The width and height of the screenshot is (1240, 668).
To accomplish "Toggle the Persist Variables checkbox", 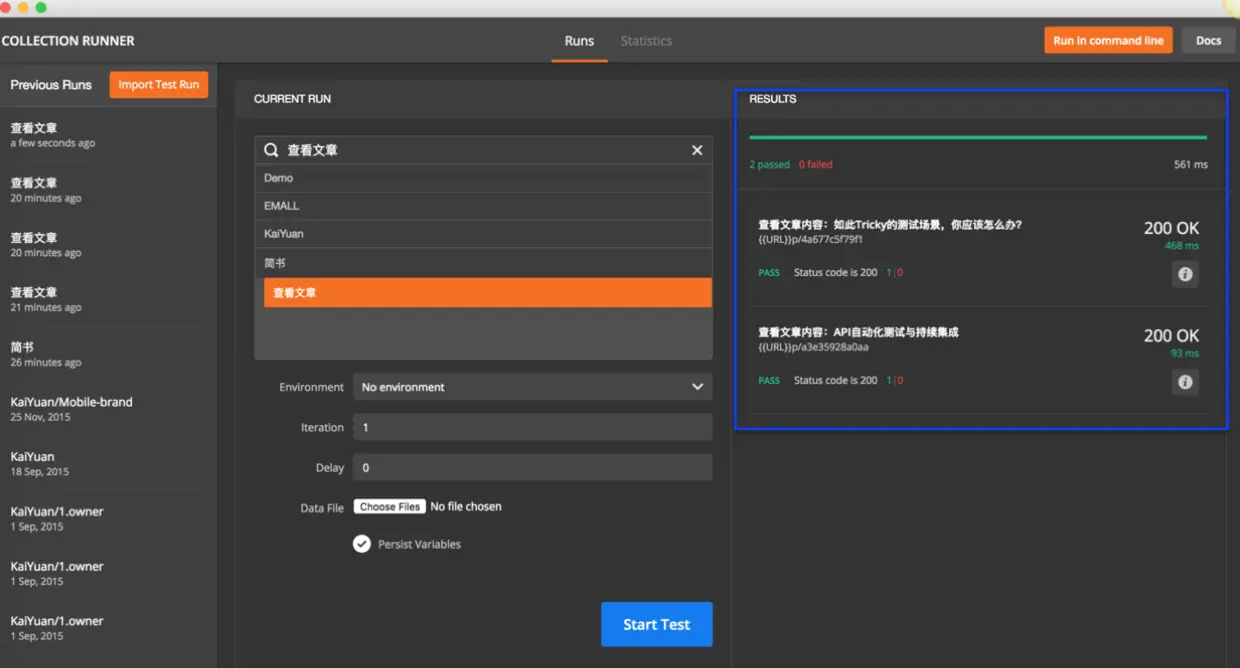I will pyautogui.click(x=362, y=544).
